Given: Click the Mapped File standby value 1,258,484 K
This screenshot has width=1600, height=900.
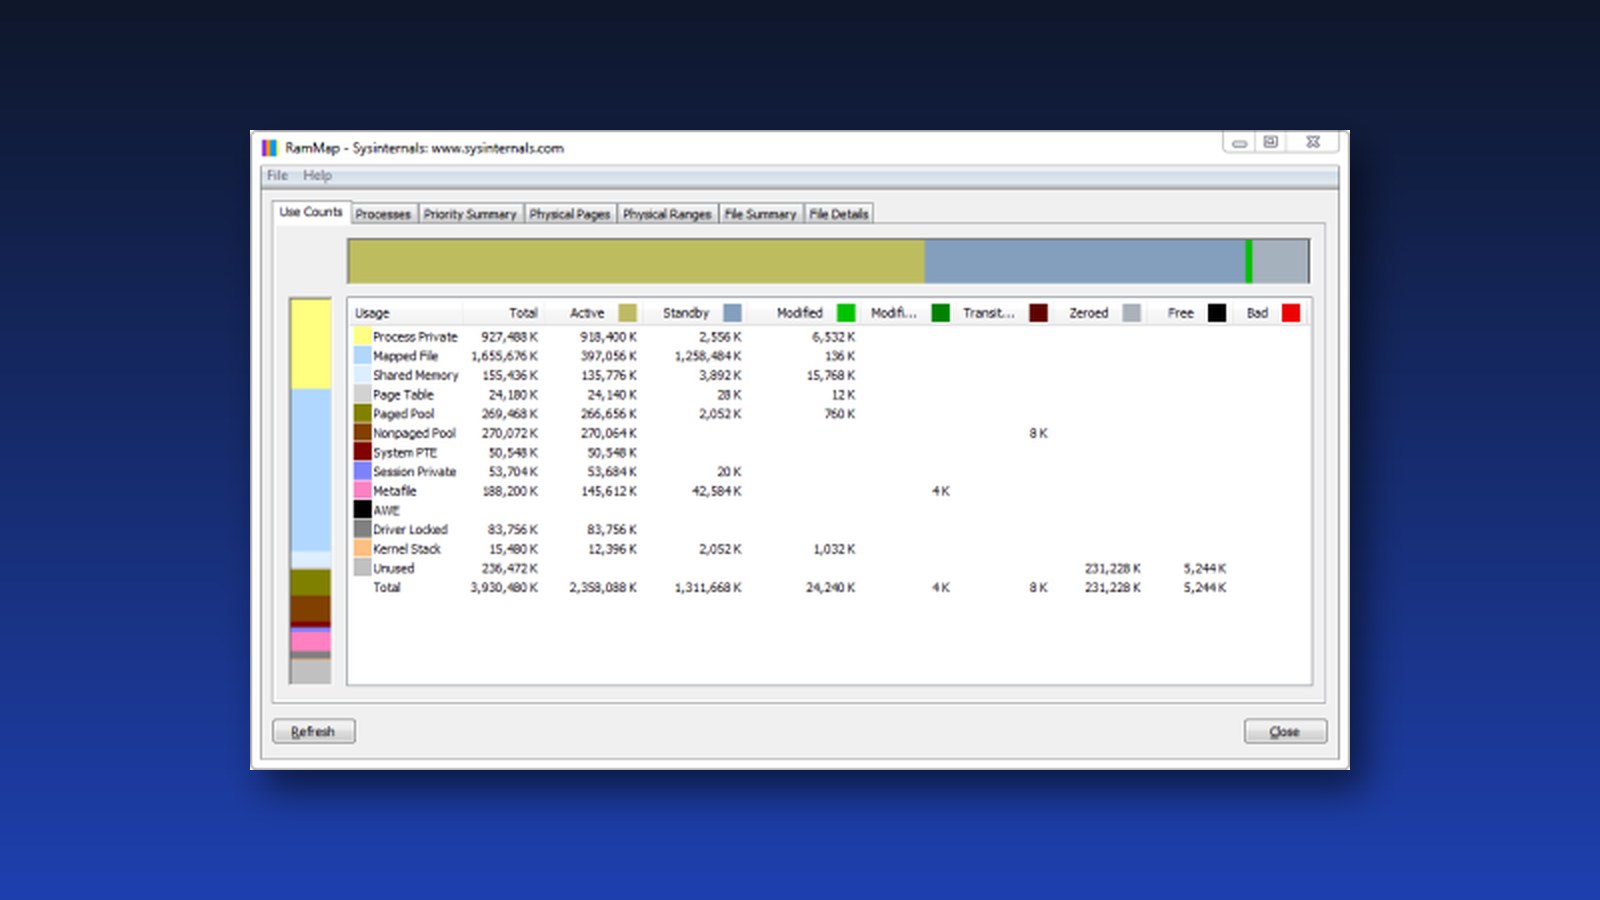Looking at the screenshot, I should (x=708, y=356).
